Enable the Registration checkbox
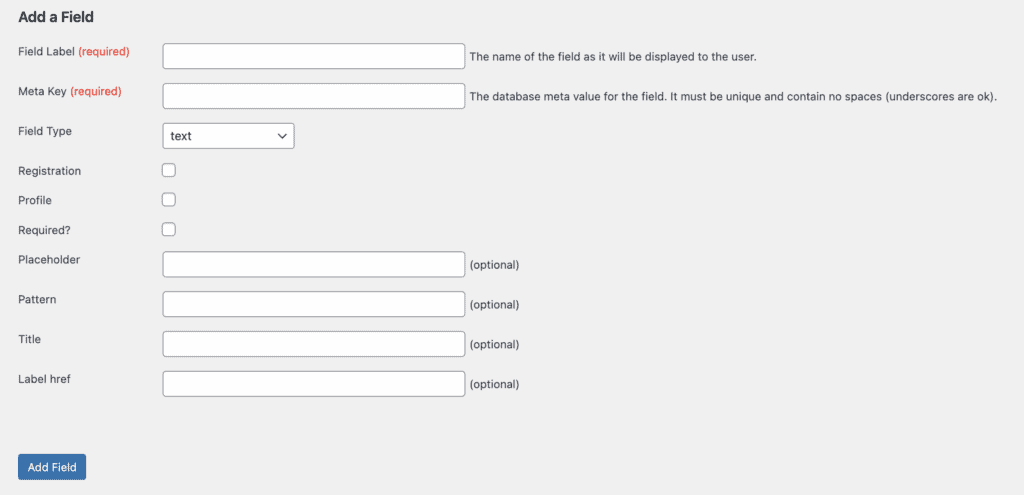Image resolution: width=1024 pixels, height=495 pixels. [169, 170]
